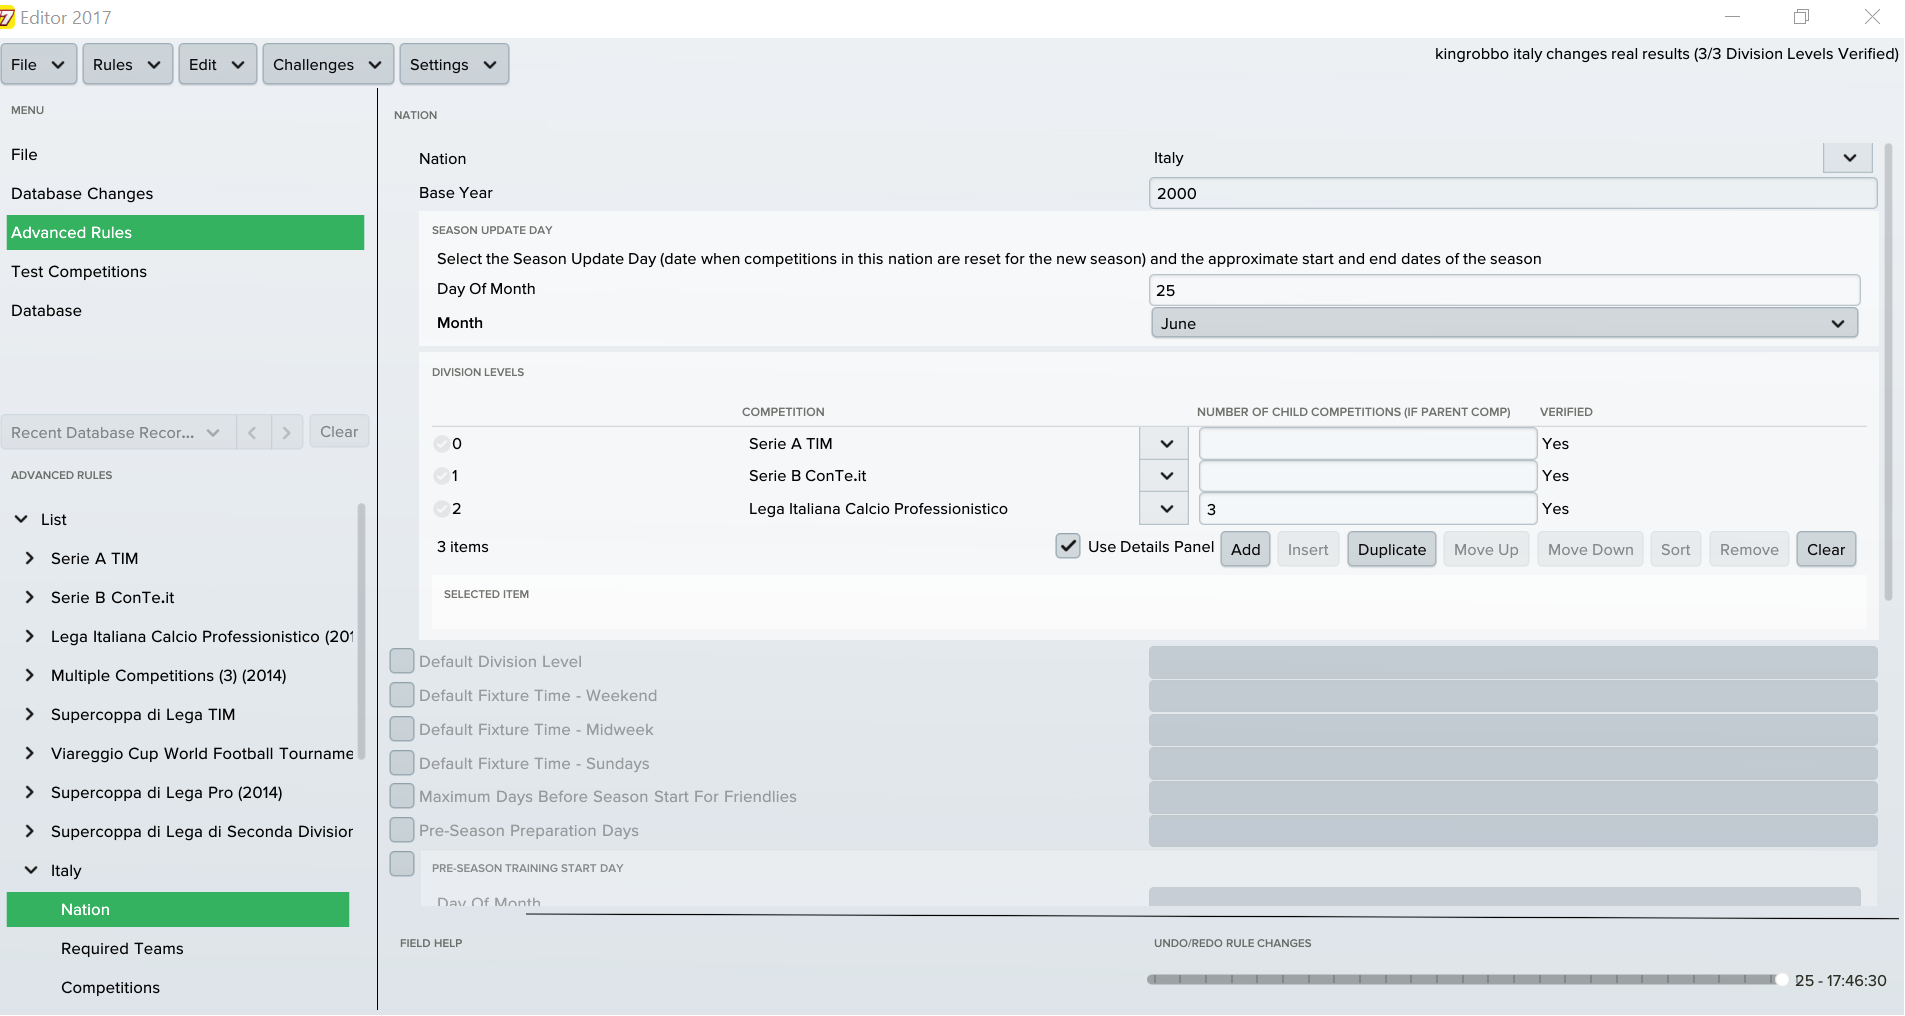Screen dimensions: 1905x1016
Task: Enable Default Division Level checkbox
Action: (x=402, y=661)
